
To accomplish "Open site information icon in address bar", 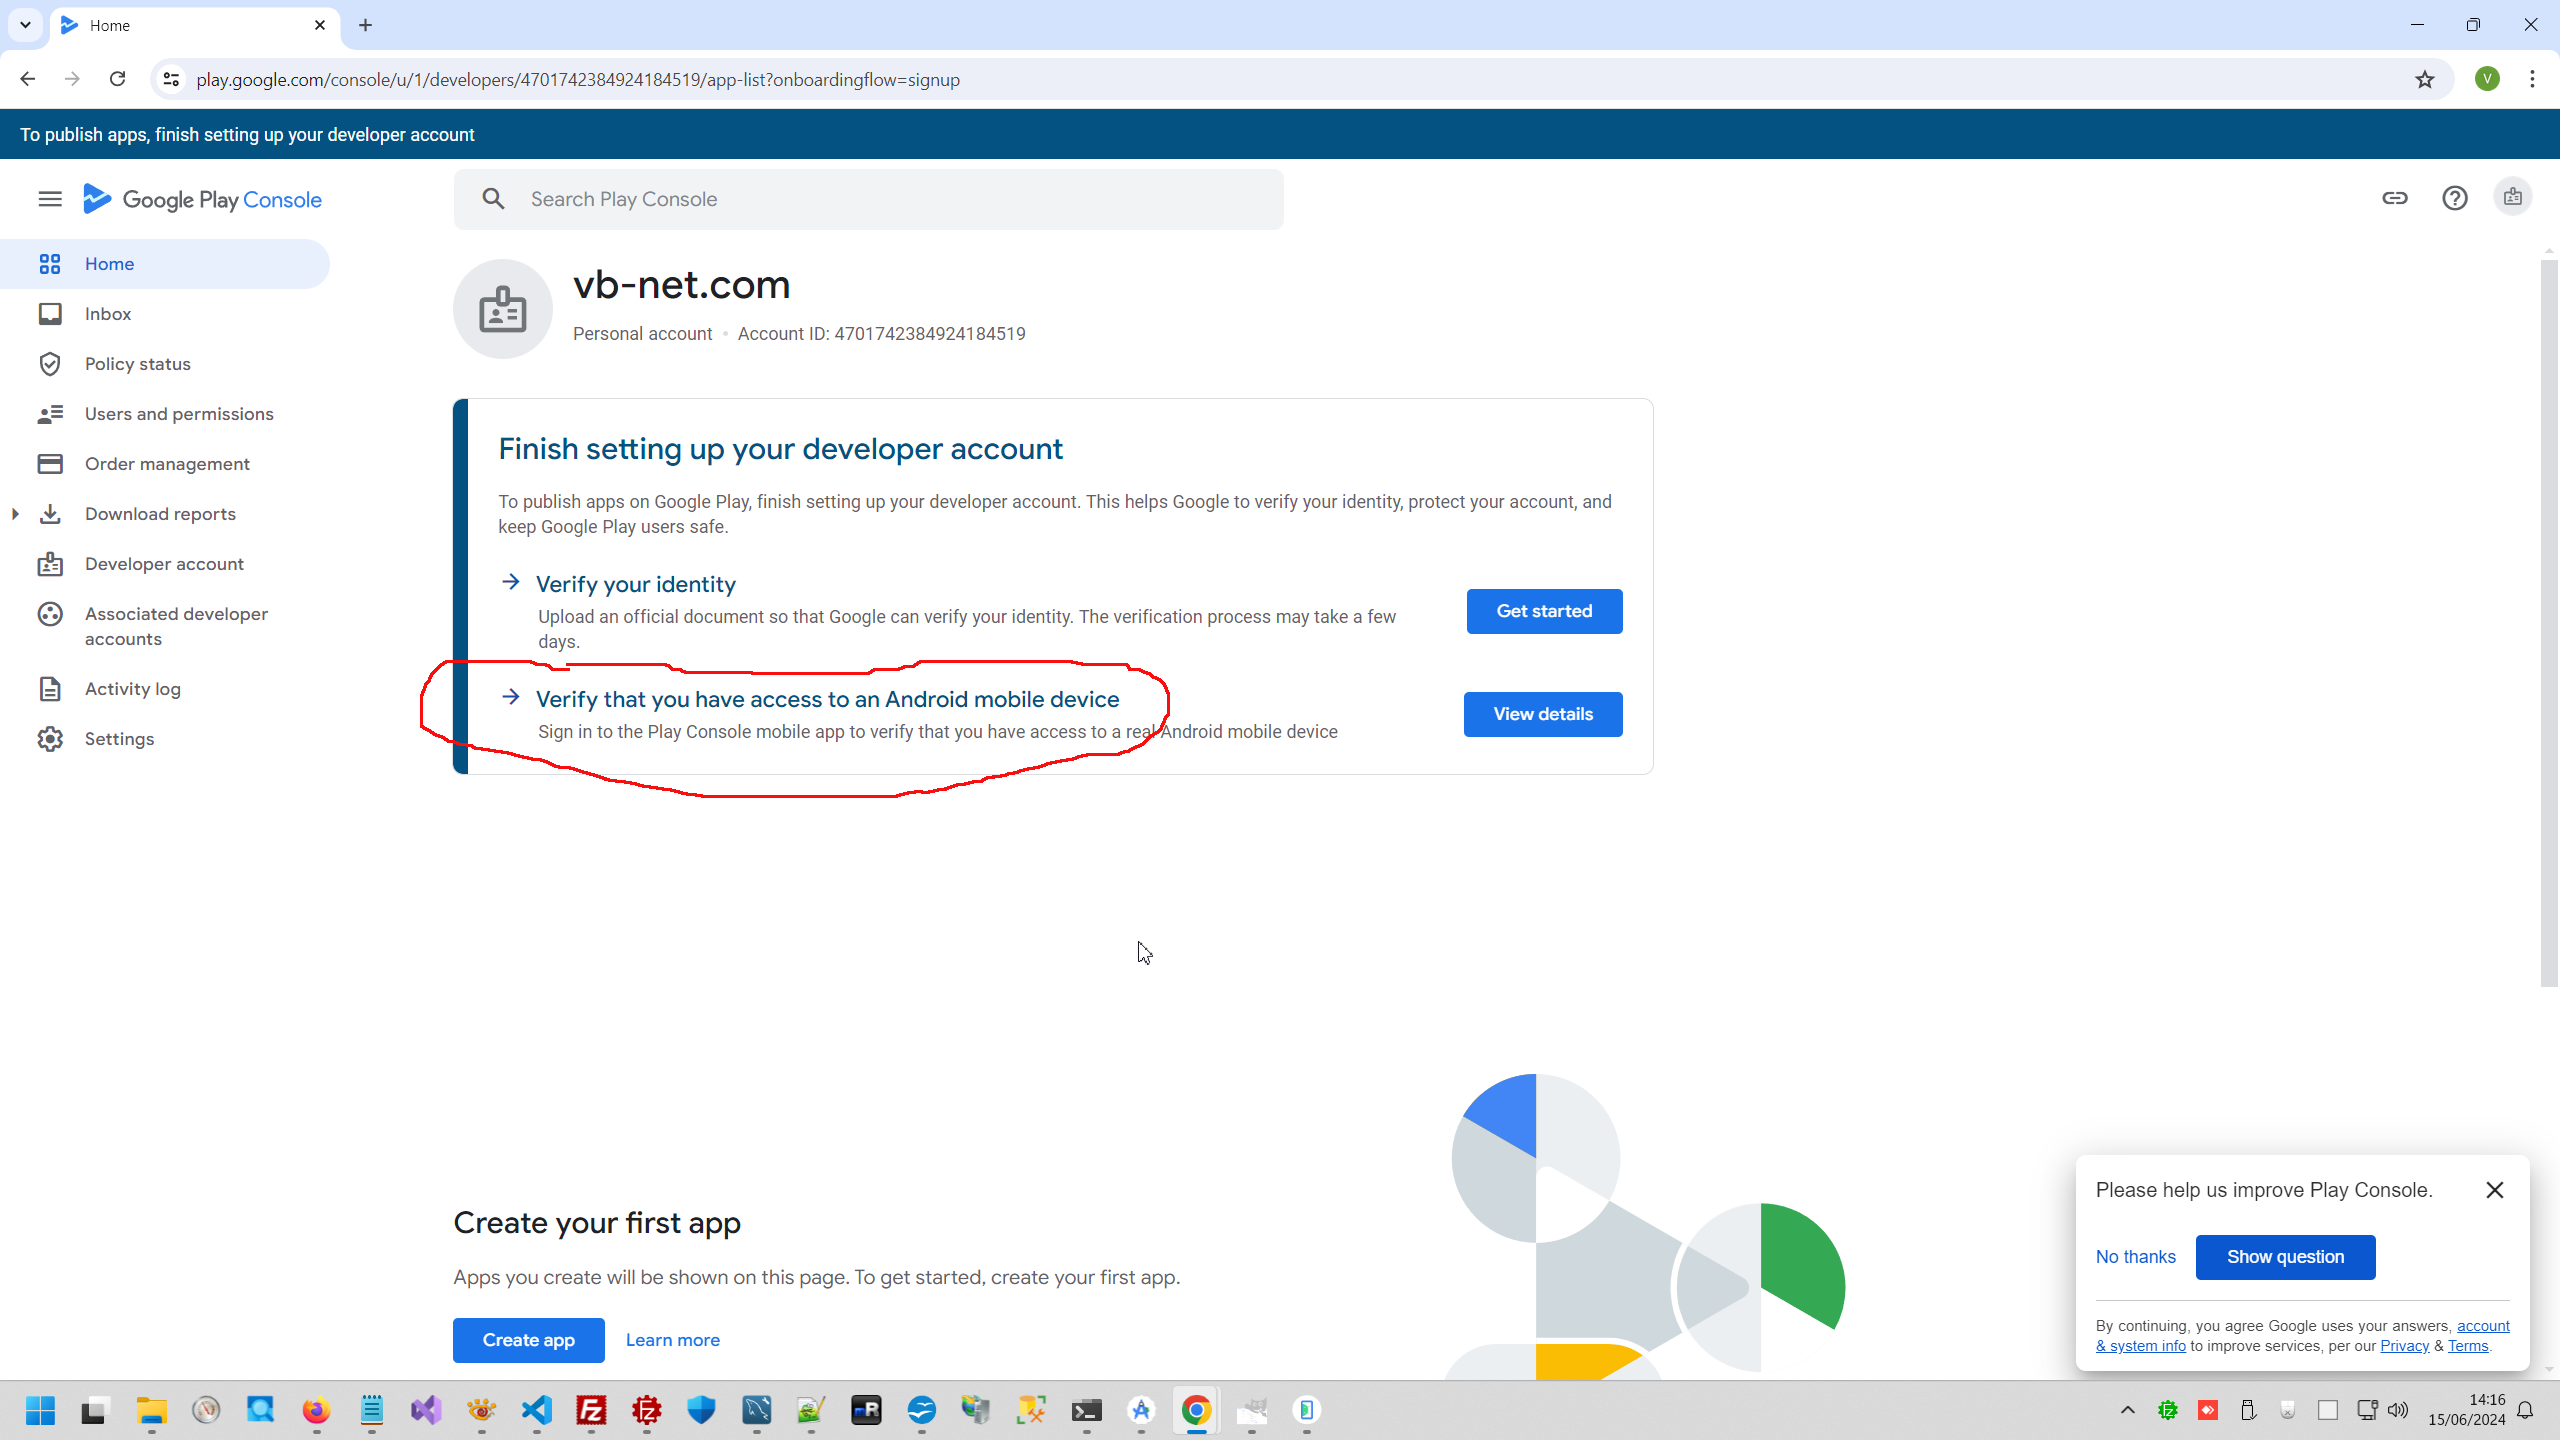I will coord(171,79).
